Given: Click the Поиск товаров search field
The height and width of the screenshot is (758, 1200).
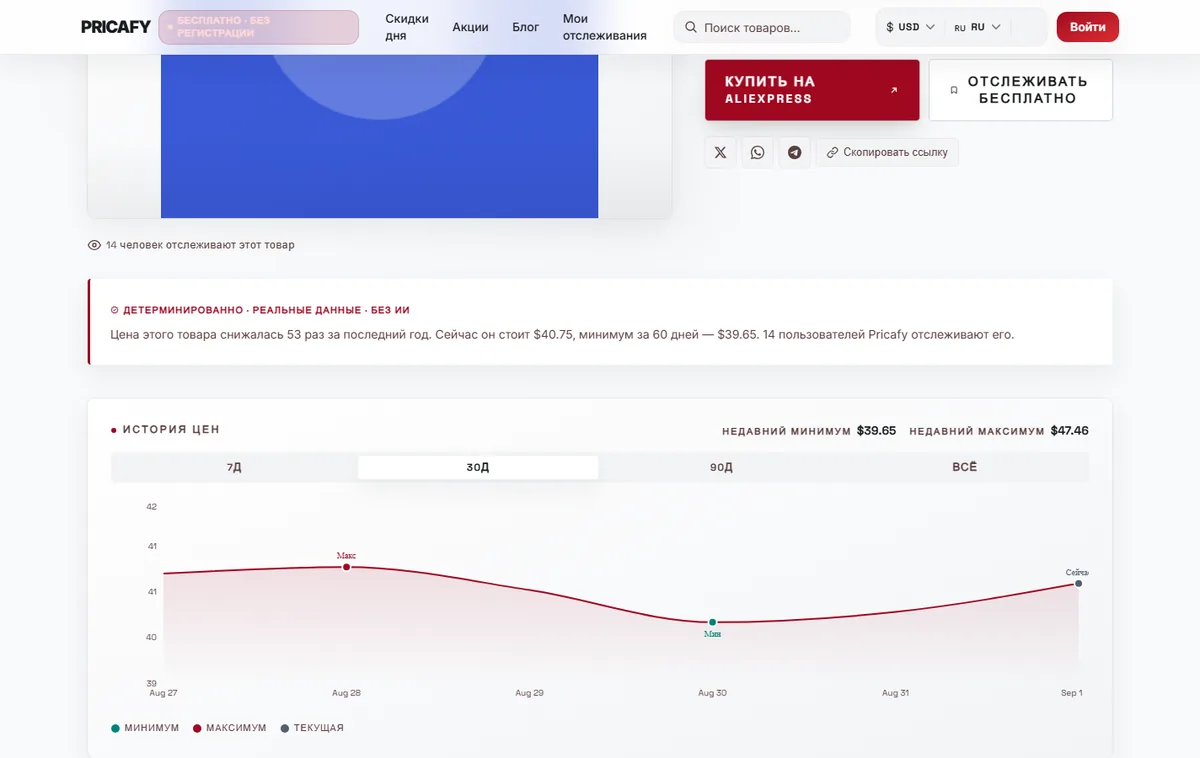Looking at the screenshot, I should pyautogui.click(x=762, y=27).
